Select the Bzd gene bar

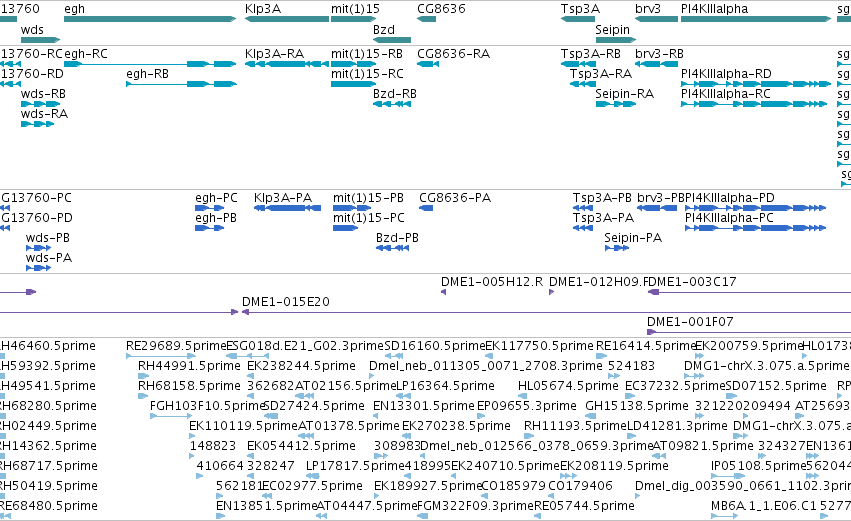(392, 40)
